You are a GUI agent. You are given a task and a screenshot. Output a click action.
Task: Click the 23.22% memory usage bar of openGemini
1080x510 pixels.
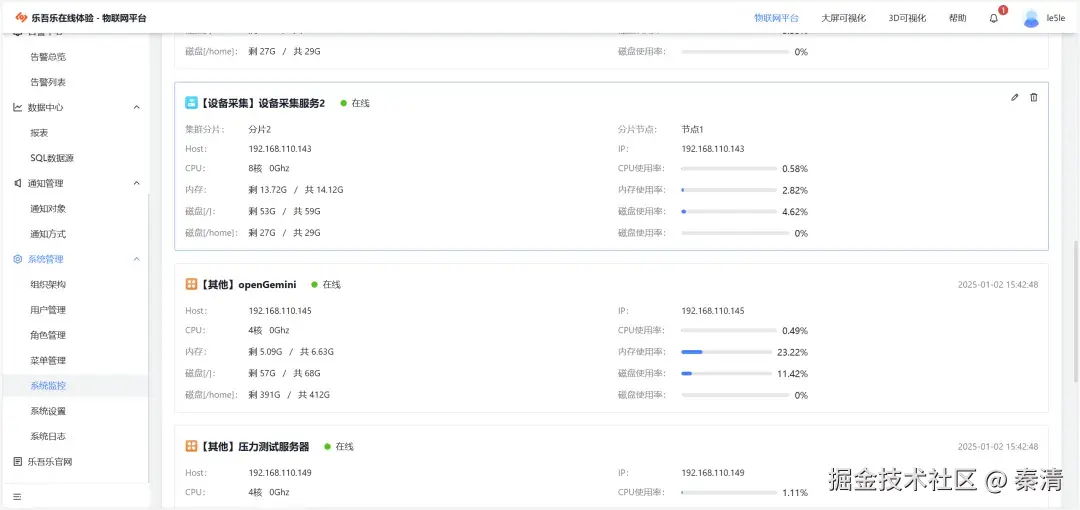[727, 352]
